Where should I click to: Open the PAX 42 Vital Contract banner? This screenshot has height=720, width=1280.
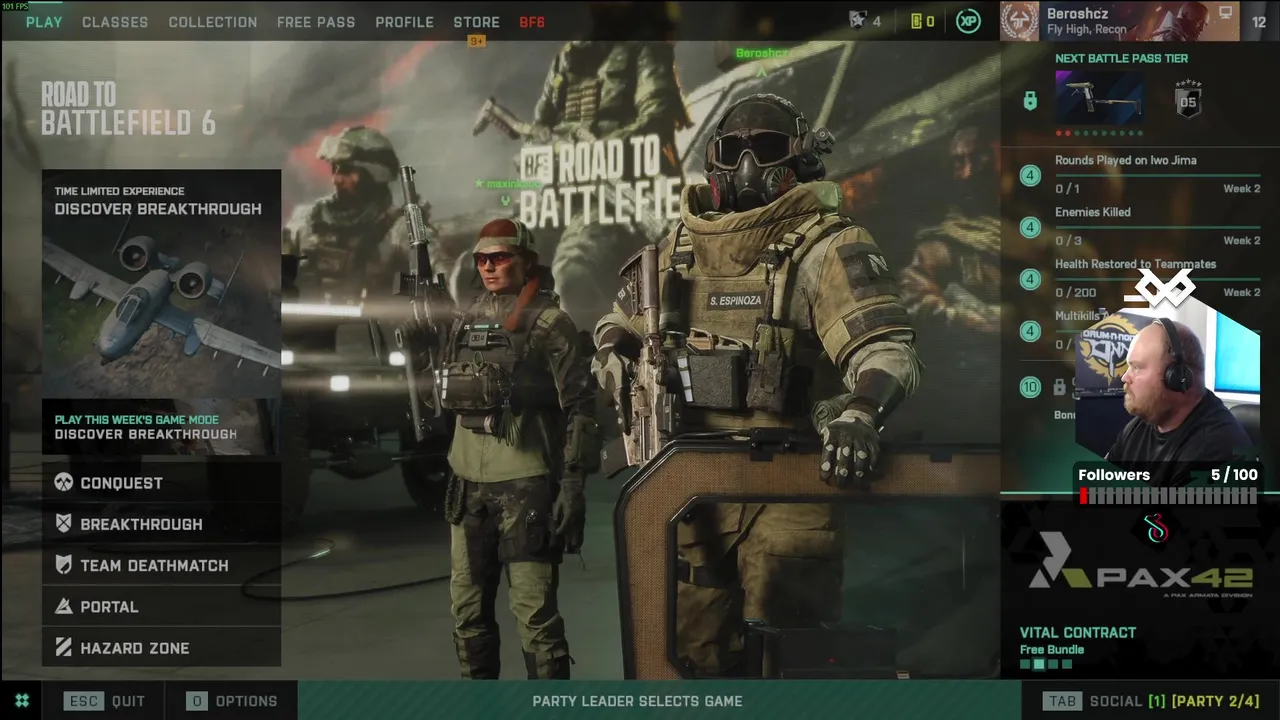pos(1140,585)
